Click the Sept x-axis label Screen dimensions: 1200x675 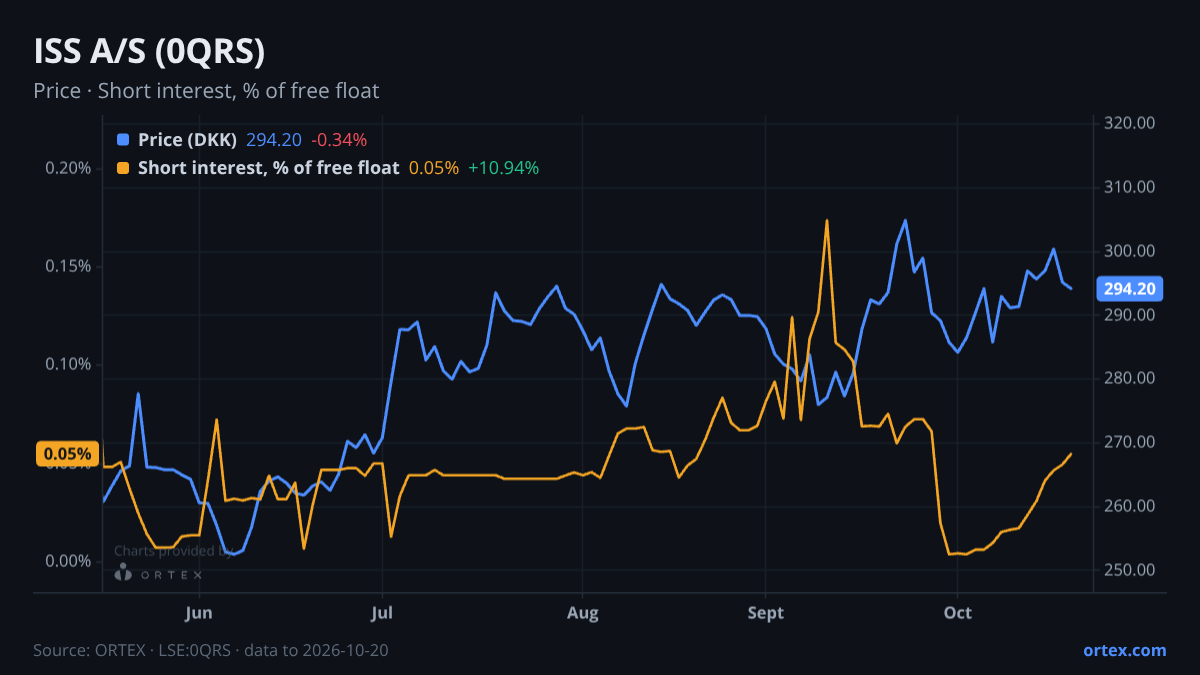(x=765, y=611)
